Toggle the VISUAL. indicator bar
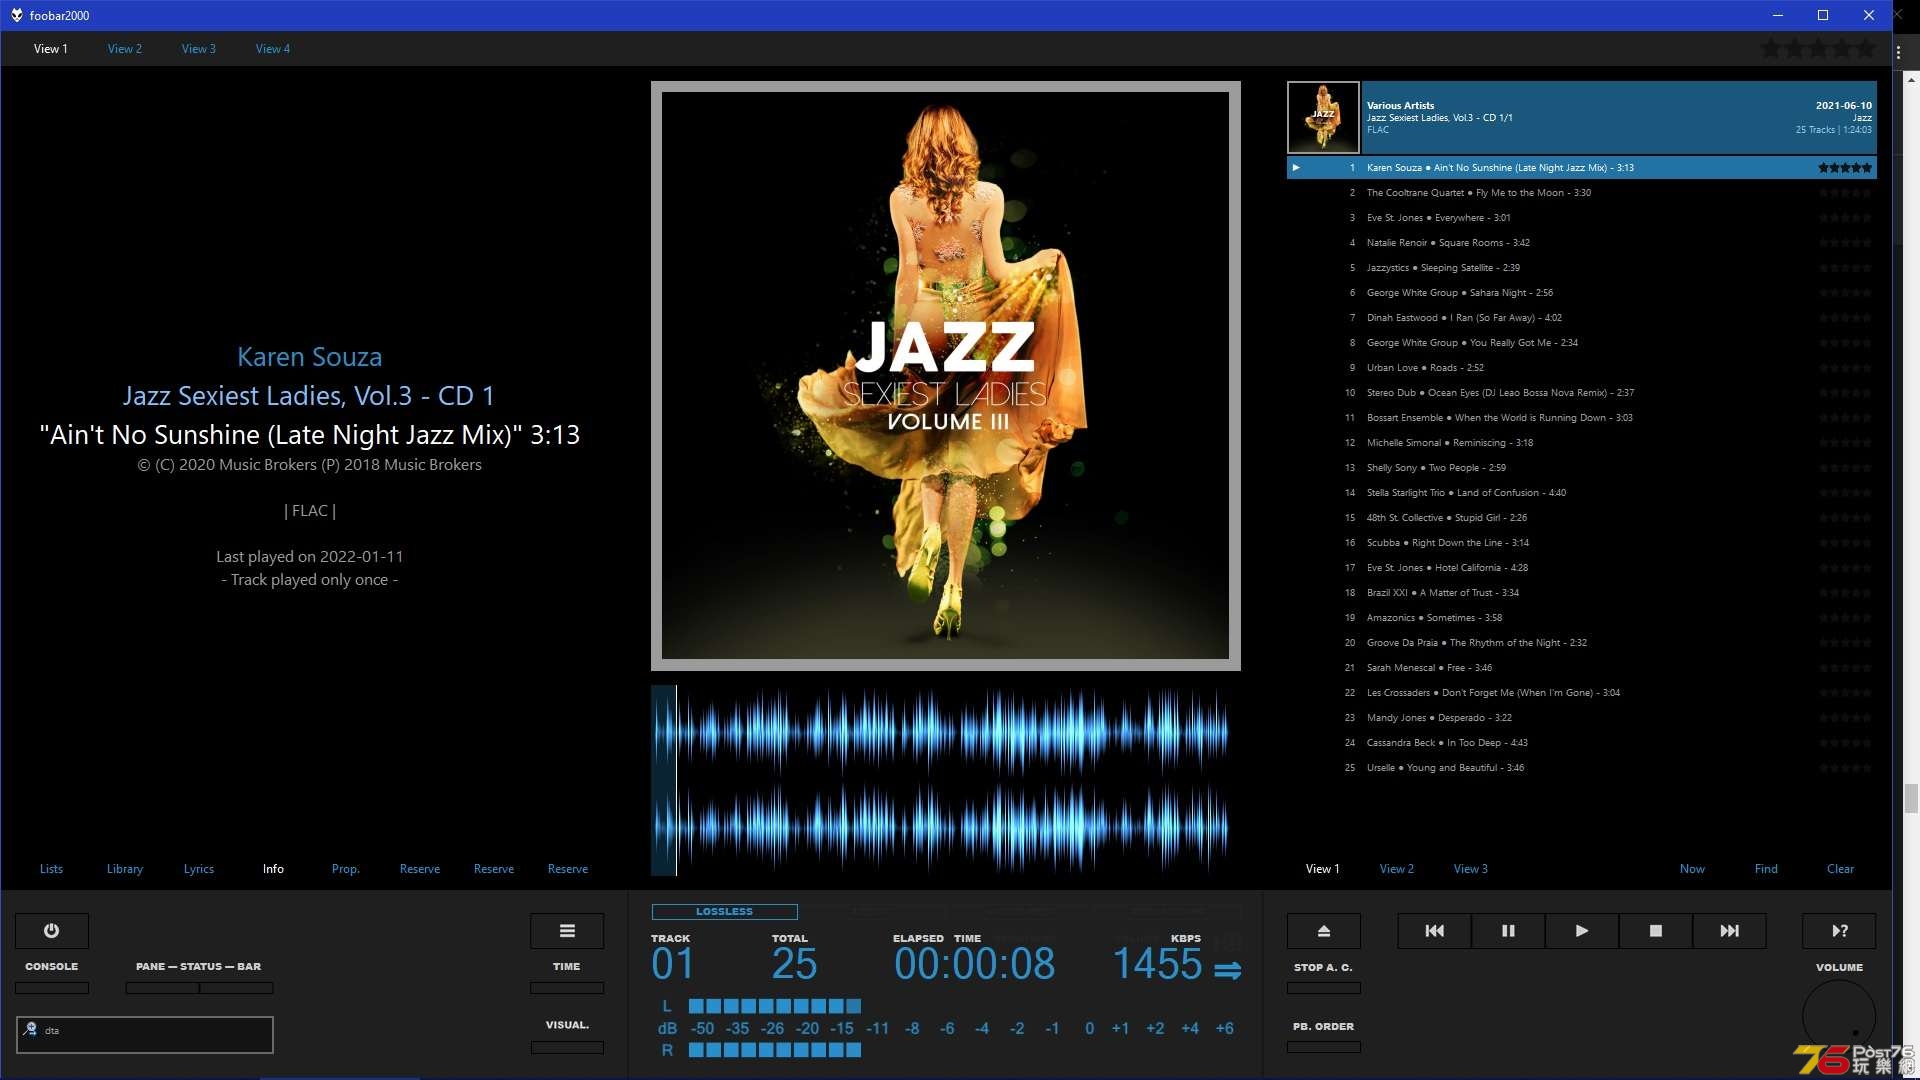The image size is (1920, 1080). pyautogui.click(x=567, y=1047)
